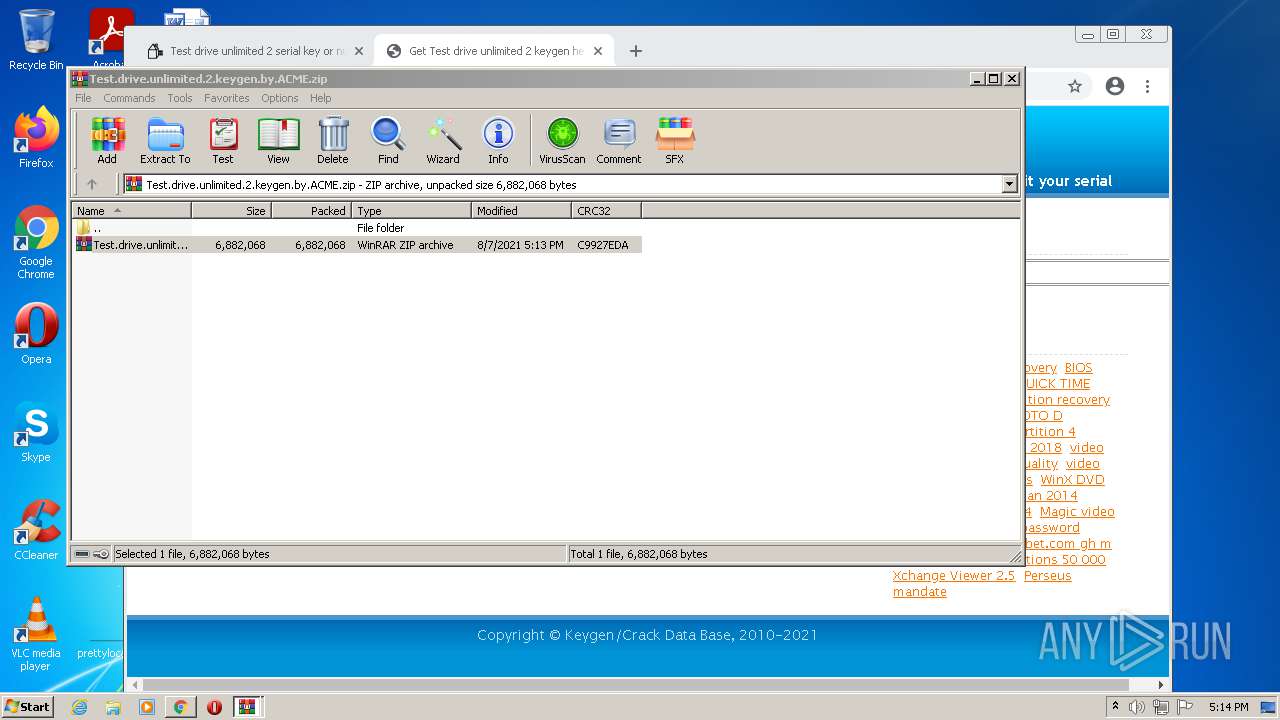1280x720 pixels.
Task: Switch to Get Test drive unlimited 2 keygen tab
Action: click(x=496, y=51)
